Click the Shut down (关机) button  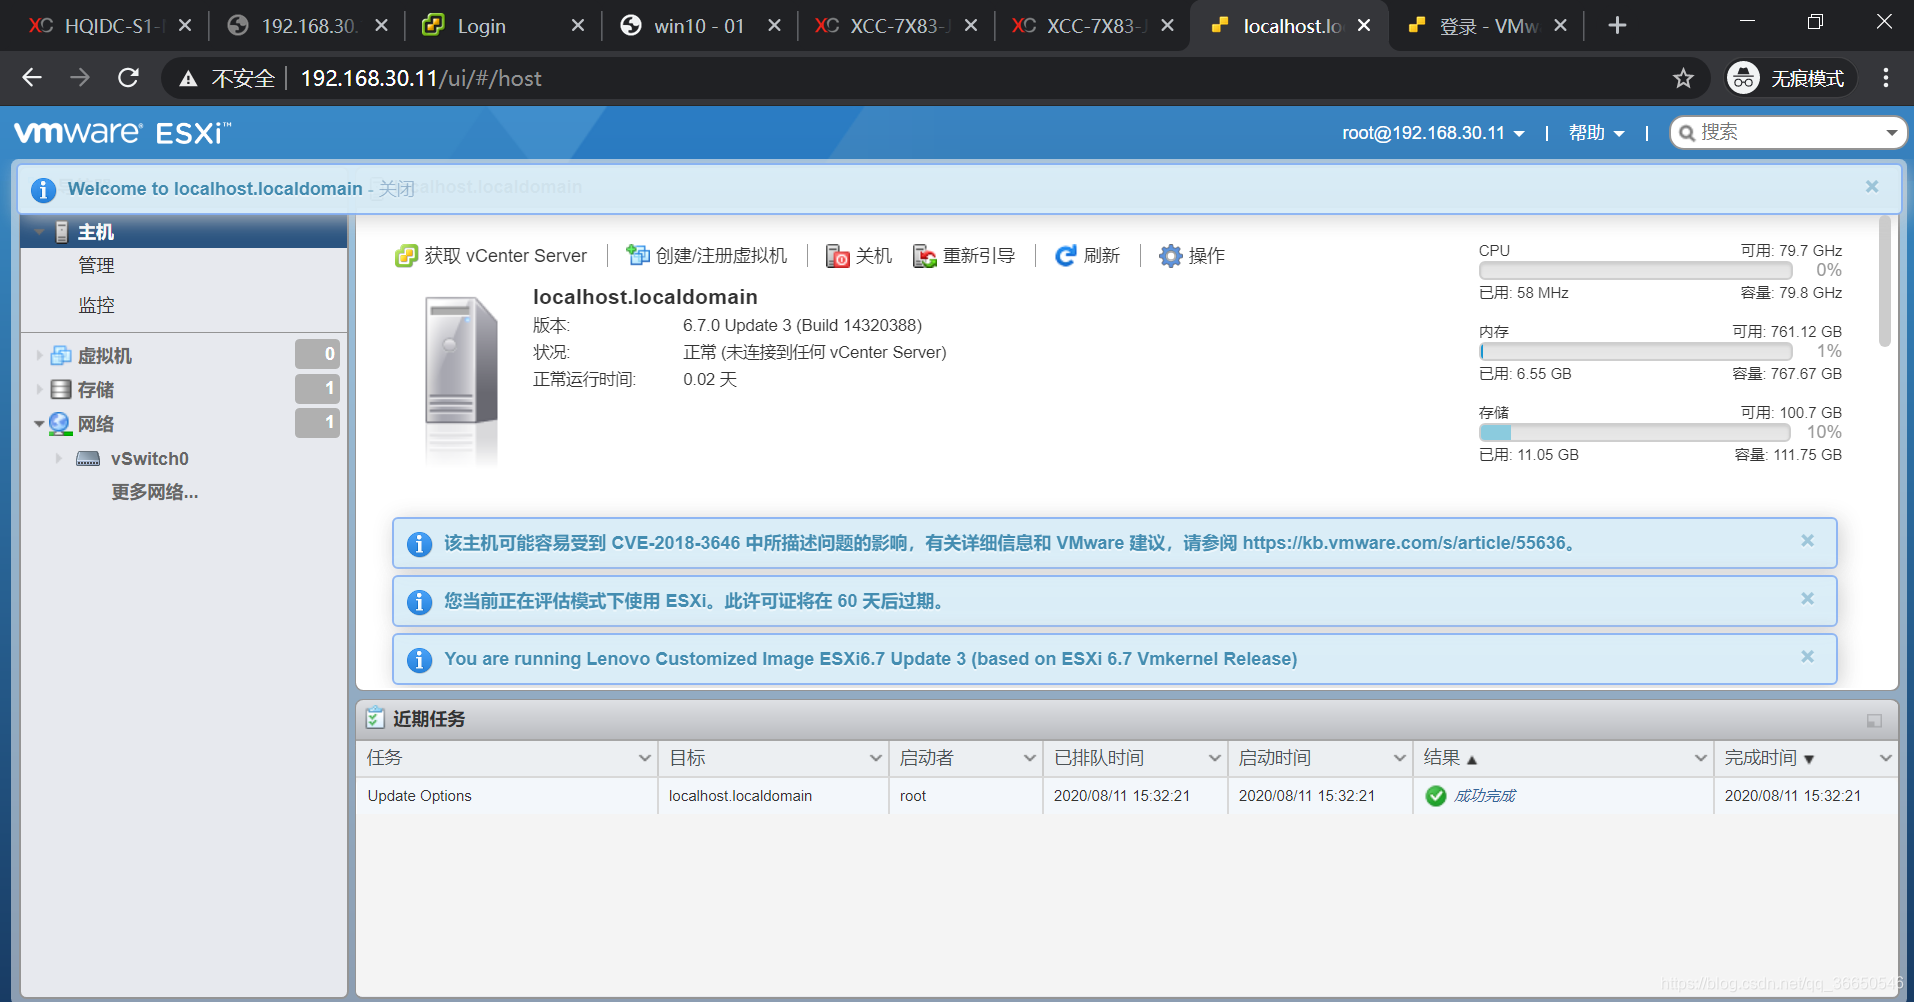(x=858, y=256)
